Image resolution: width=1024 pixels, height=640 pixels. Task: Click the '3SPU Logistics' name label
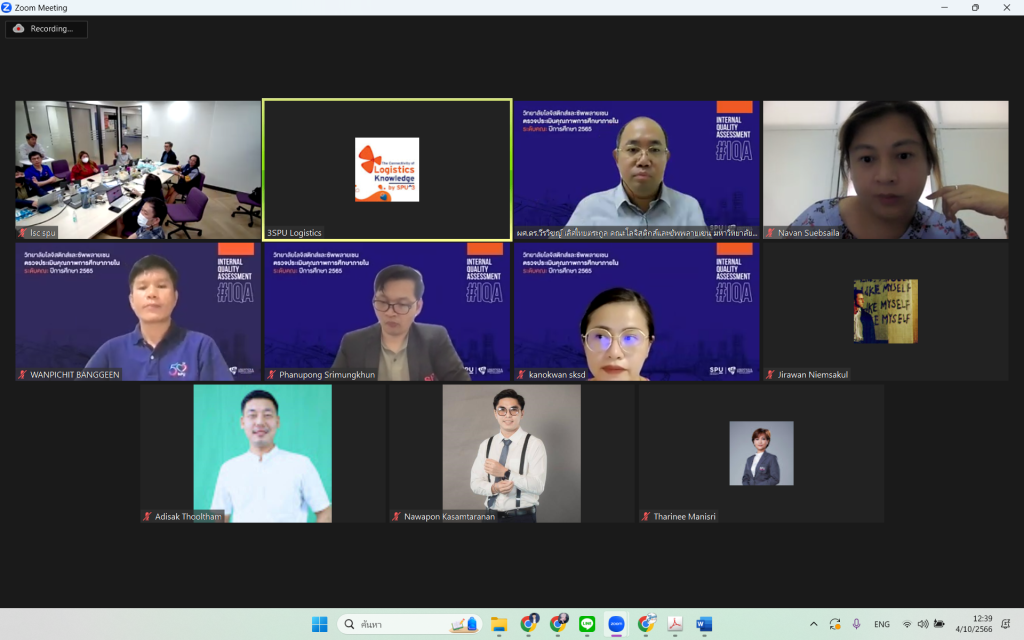pyautogui.click(x=294, y=233)
